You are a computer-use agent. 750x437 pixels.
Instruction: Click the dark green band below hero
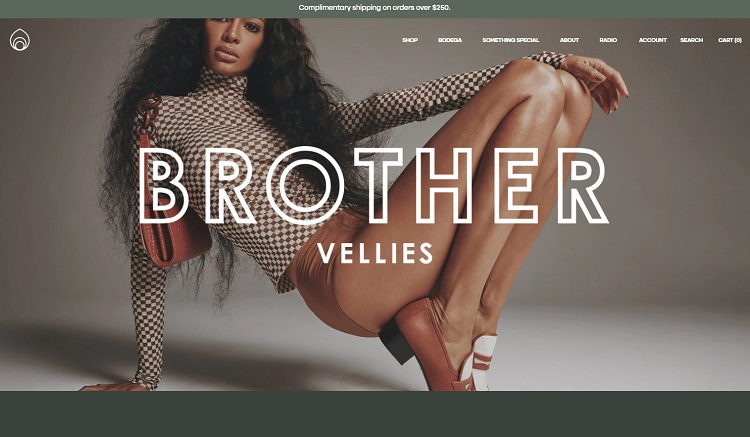(x=375, y=414)
